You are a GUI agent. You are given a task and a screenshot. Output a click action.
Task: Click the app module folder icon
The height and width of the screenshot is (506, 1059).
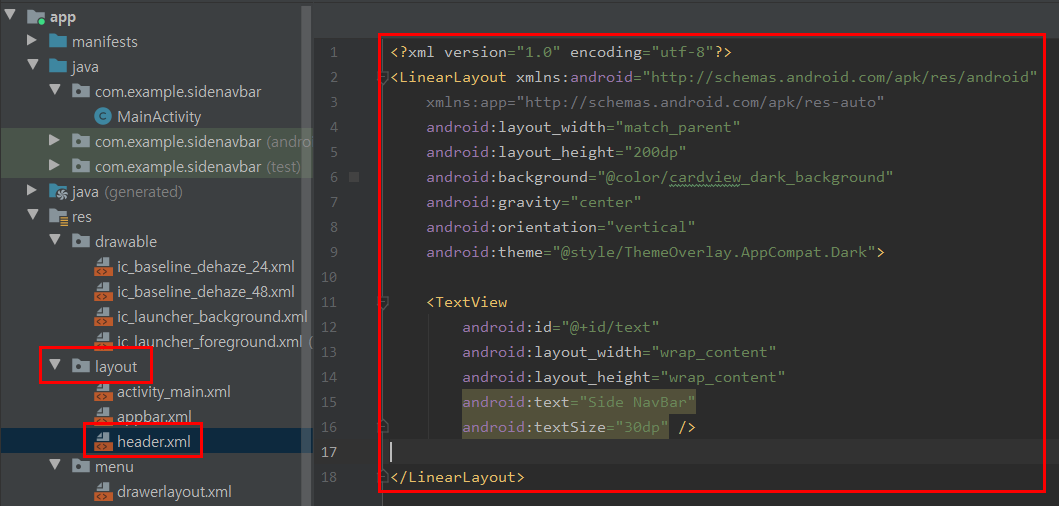pyautogui.click(x=35, y=18)
